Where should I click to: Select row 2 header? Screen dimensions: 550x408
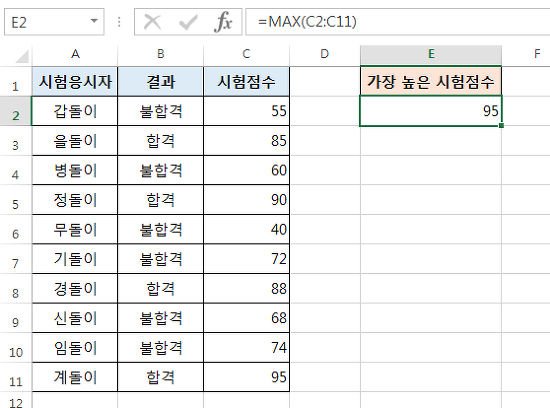(16, 111)
